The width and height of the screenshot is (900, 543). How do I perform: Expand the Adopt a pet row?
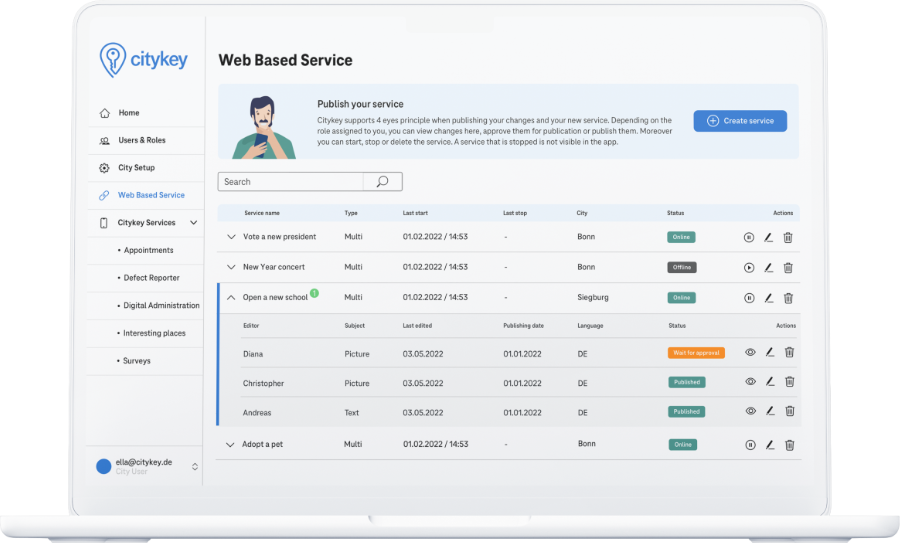click(230, 444)
